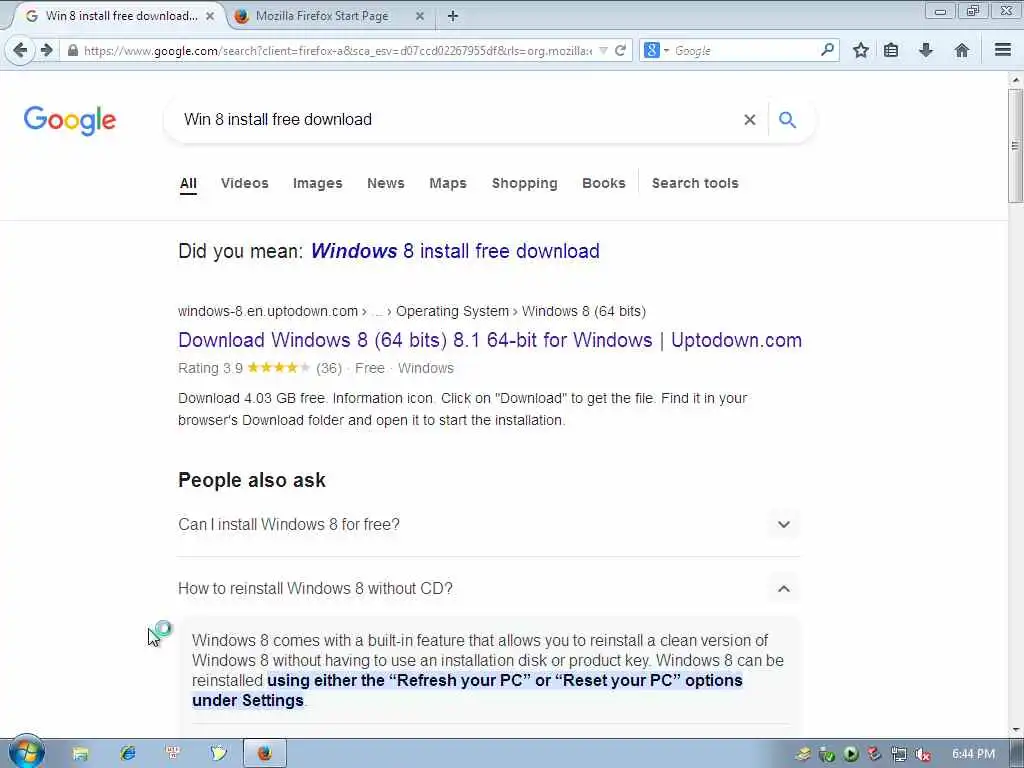Viewport: 1024px width, 768px height.
Task: Open Download Windows 8 (64 bits) Uptodown link
Action: (490, 340)
